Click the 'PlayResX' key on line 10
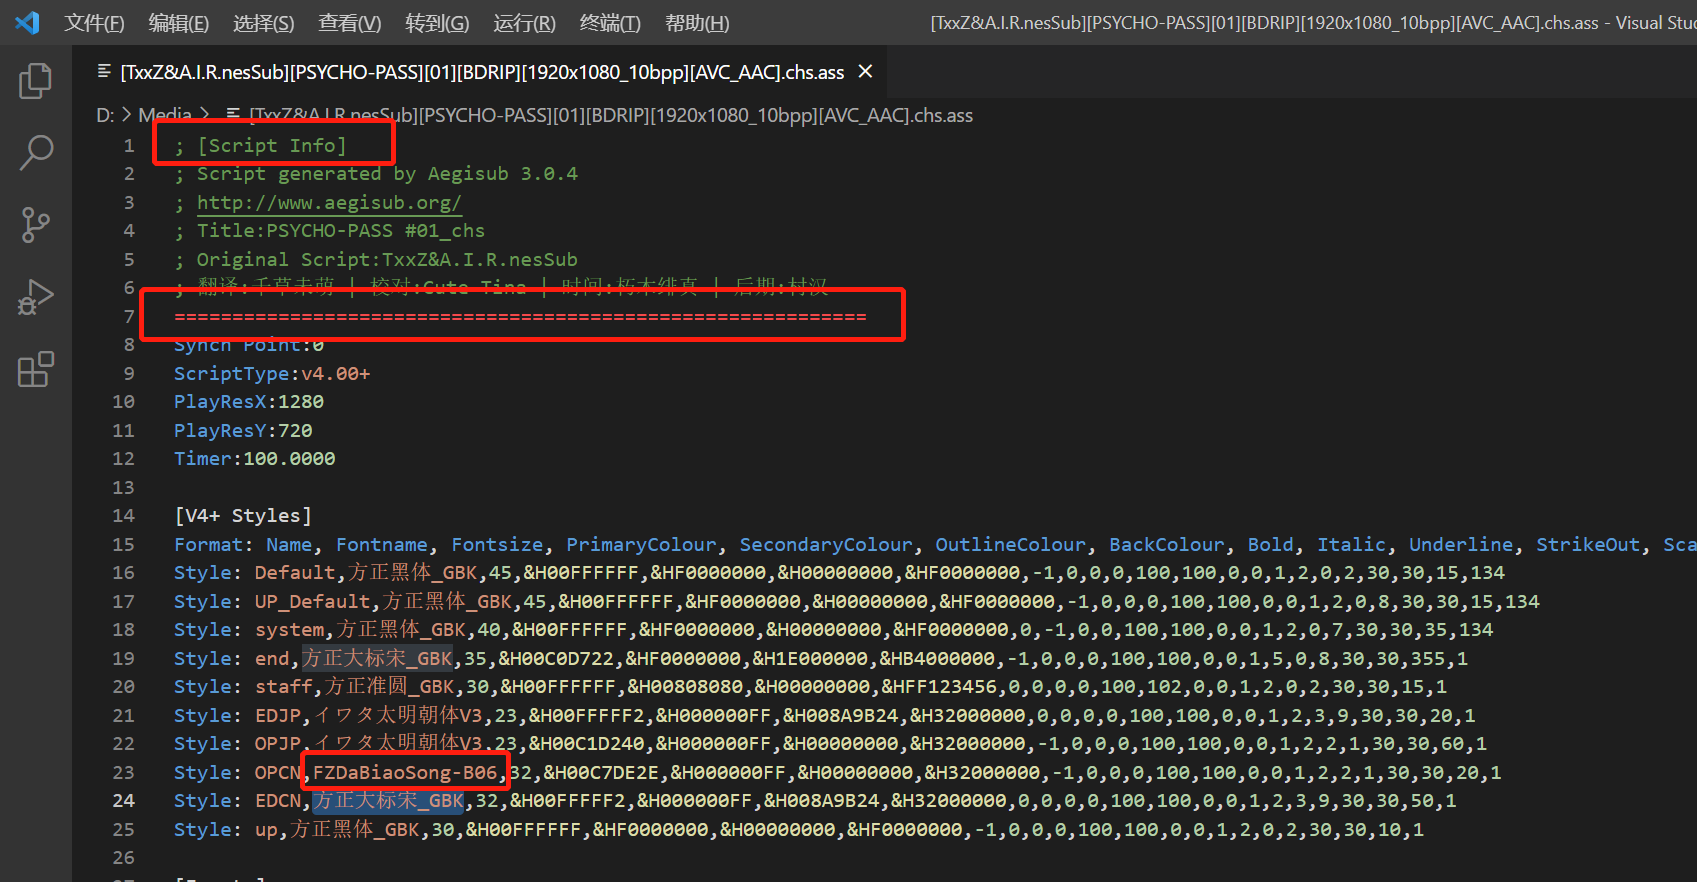1697x882 pixels. tap(220, 402)
